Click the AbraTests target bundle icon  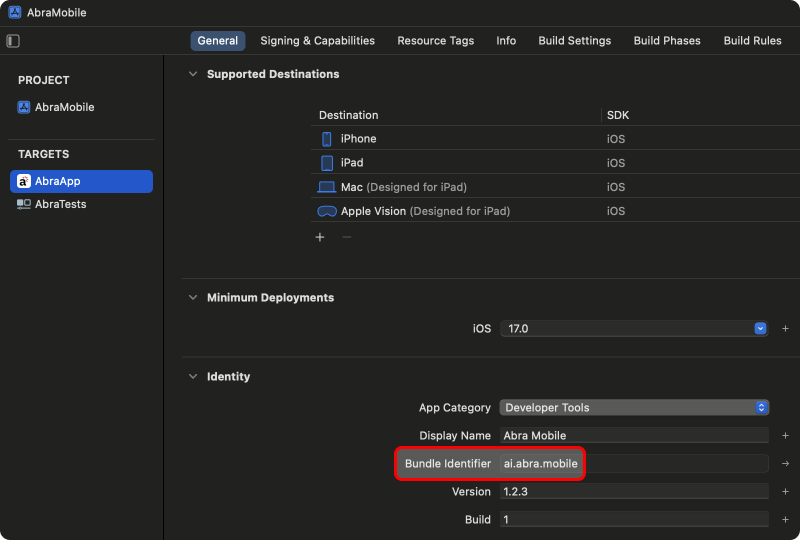pyautogui.click(x=23, y=204)
